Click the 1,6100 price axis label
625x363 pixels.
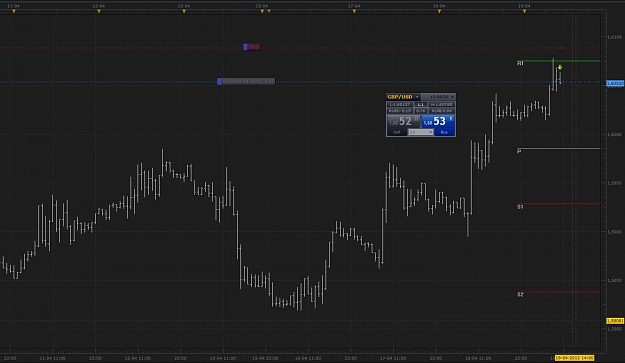tap(614, 37)
